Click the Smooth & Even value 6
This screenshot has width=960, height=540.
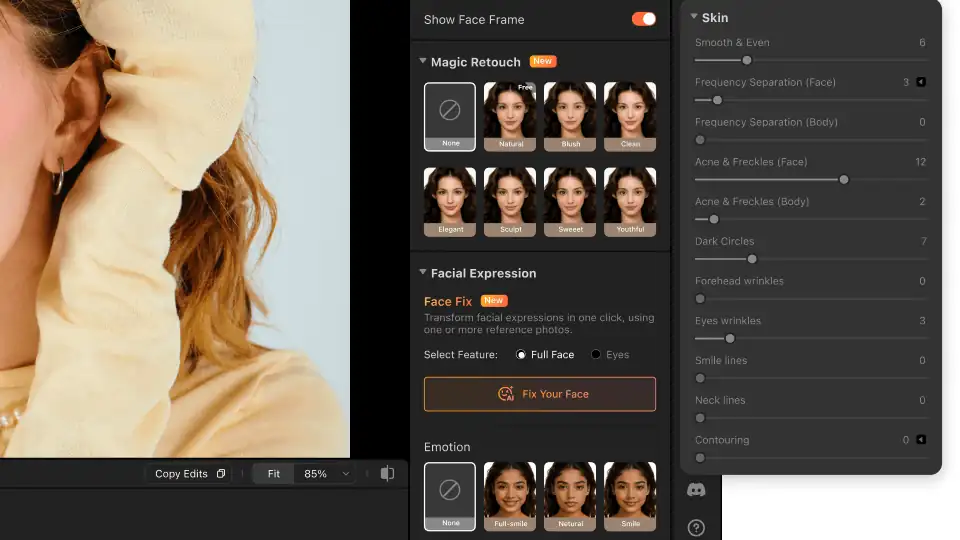click(x=922, y=42)
